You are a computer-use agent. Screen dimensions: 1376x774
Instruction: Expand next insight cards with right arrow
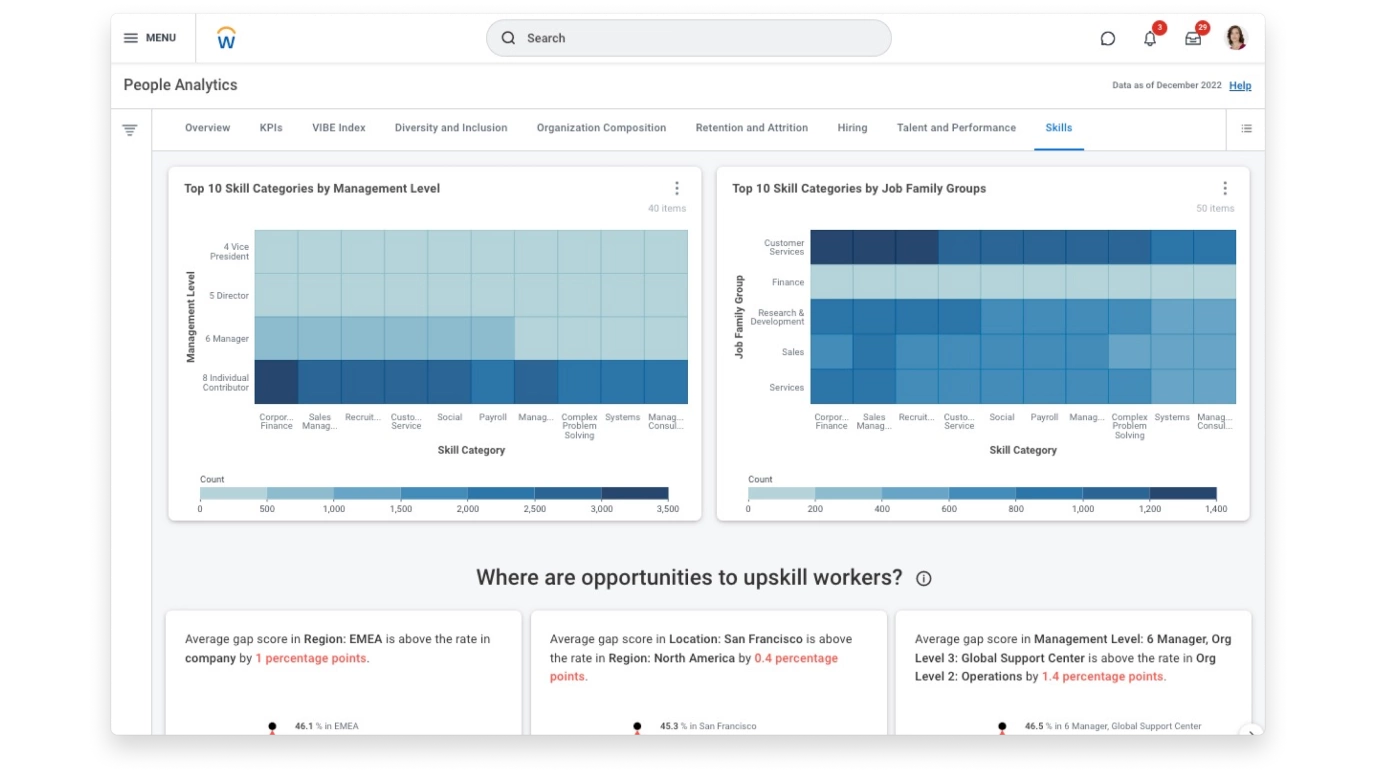pos(1250,733)
